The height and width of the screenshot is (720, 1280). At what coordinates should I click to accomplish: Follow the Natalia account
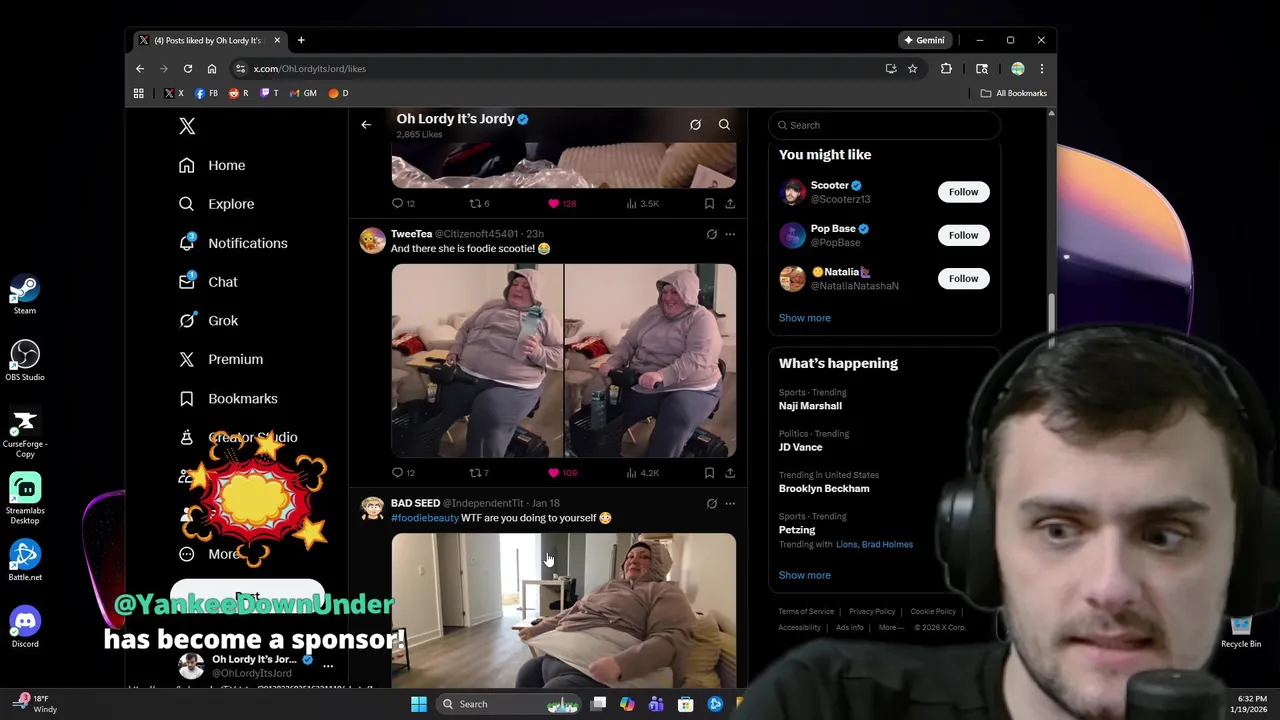coord(963,278)
